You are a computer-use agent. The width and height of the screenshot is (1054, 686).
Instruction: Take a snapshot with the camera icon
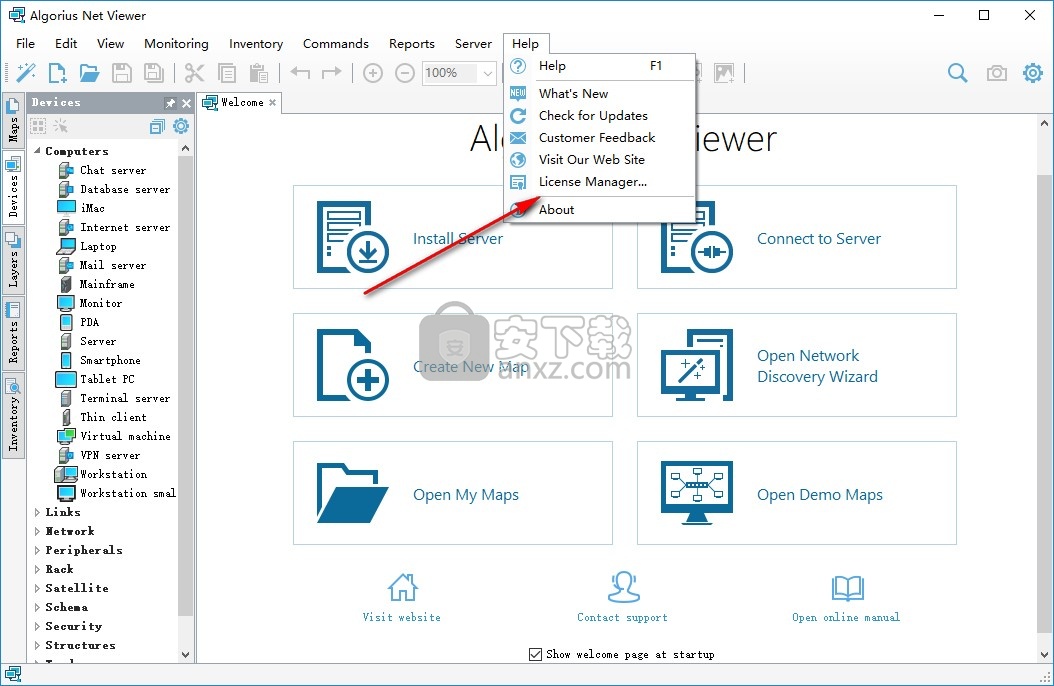tap(996, 73)
